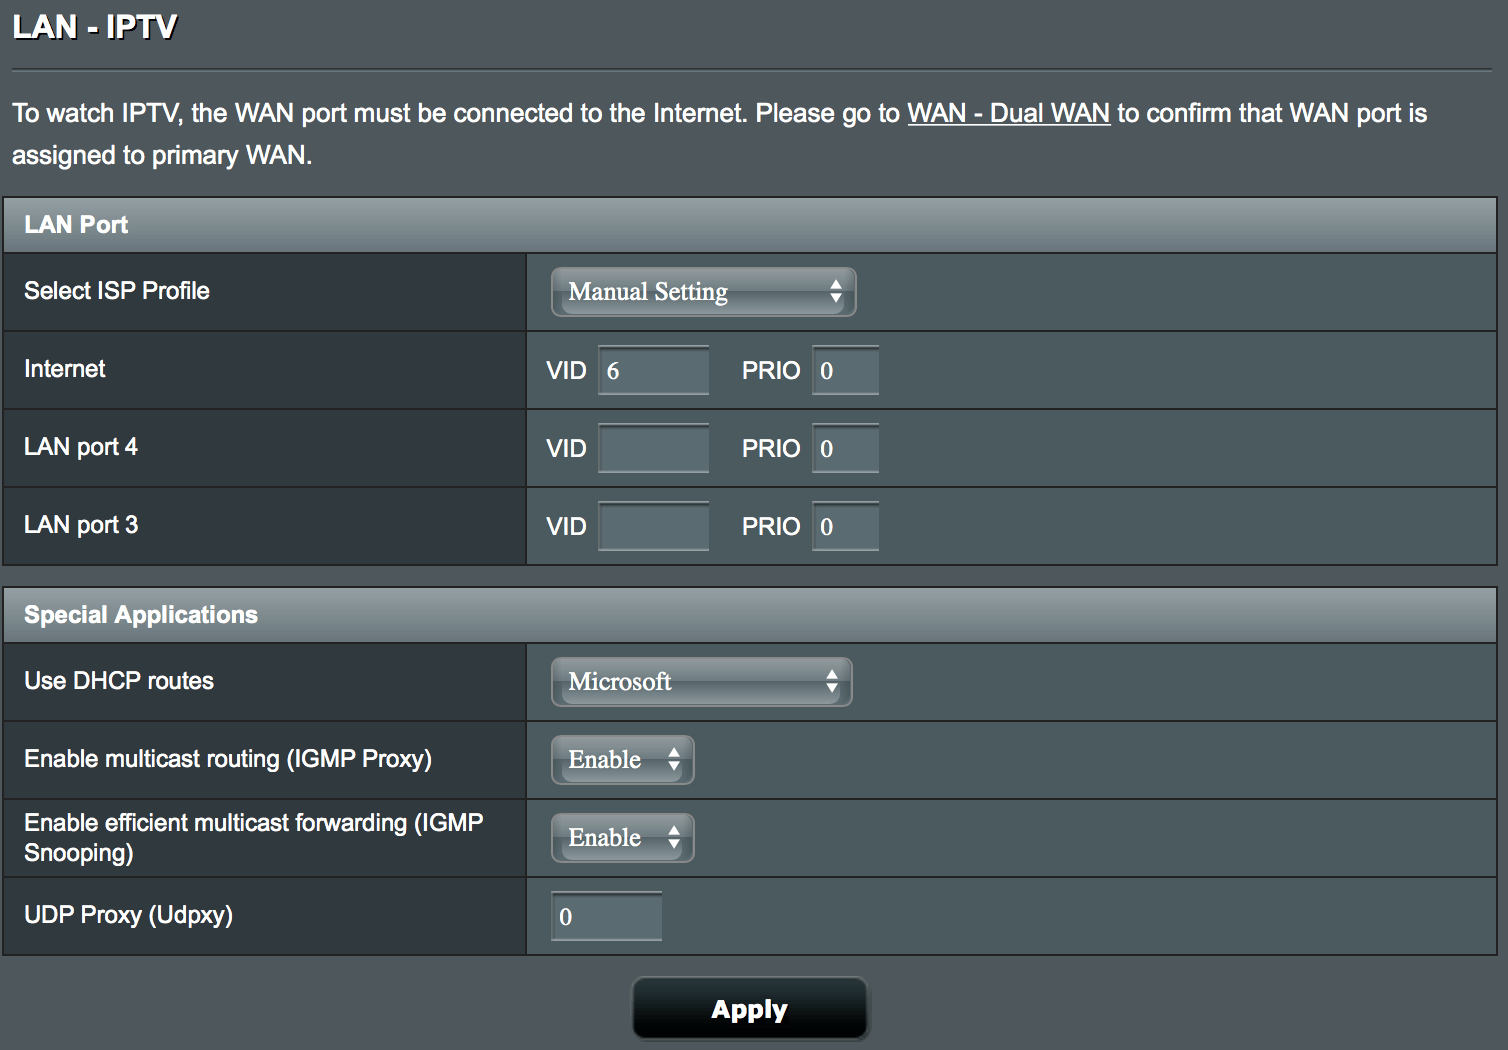This screenshot has height=1050, width=1508.
Task: Click the LAN Port section header
Action: (76, 225)
